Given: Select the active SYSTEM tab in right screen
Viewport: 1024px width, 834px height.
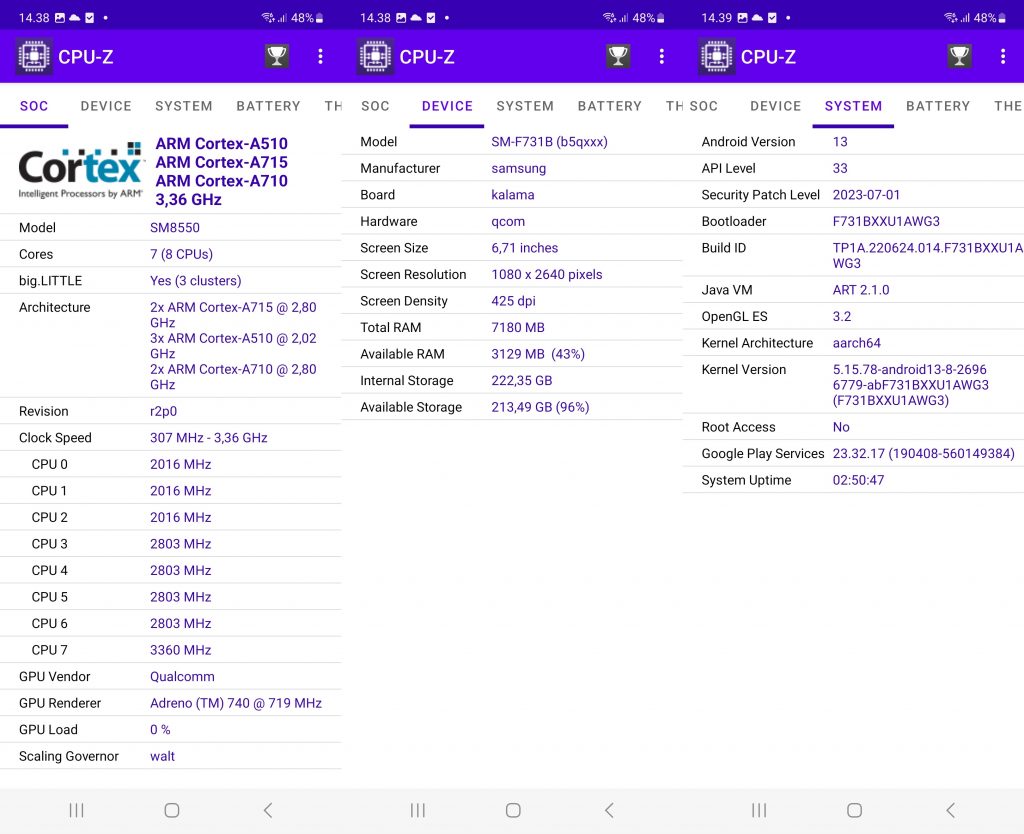Looking at the screenshot, I should click(x=853, y=106).
